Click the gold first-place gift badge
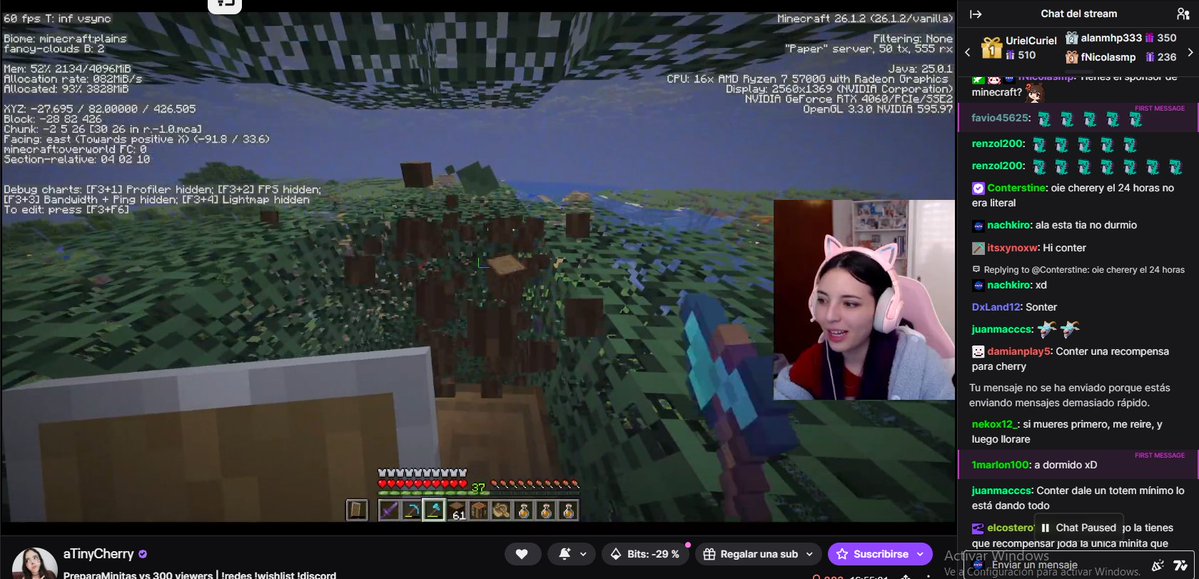This screenshot has height=579, width=1199. (992, 47)
